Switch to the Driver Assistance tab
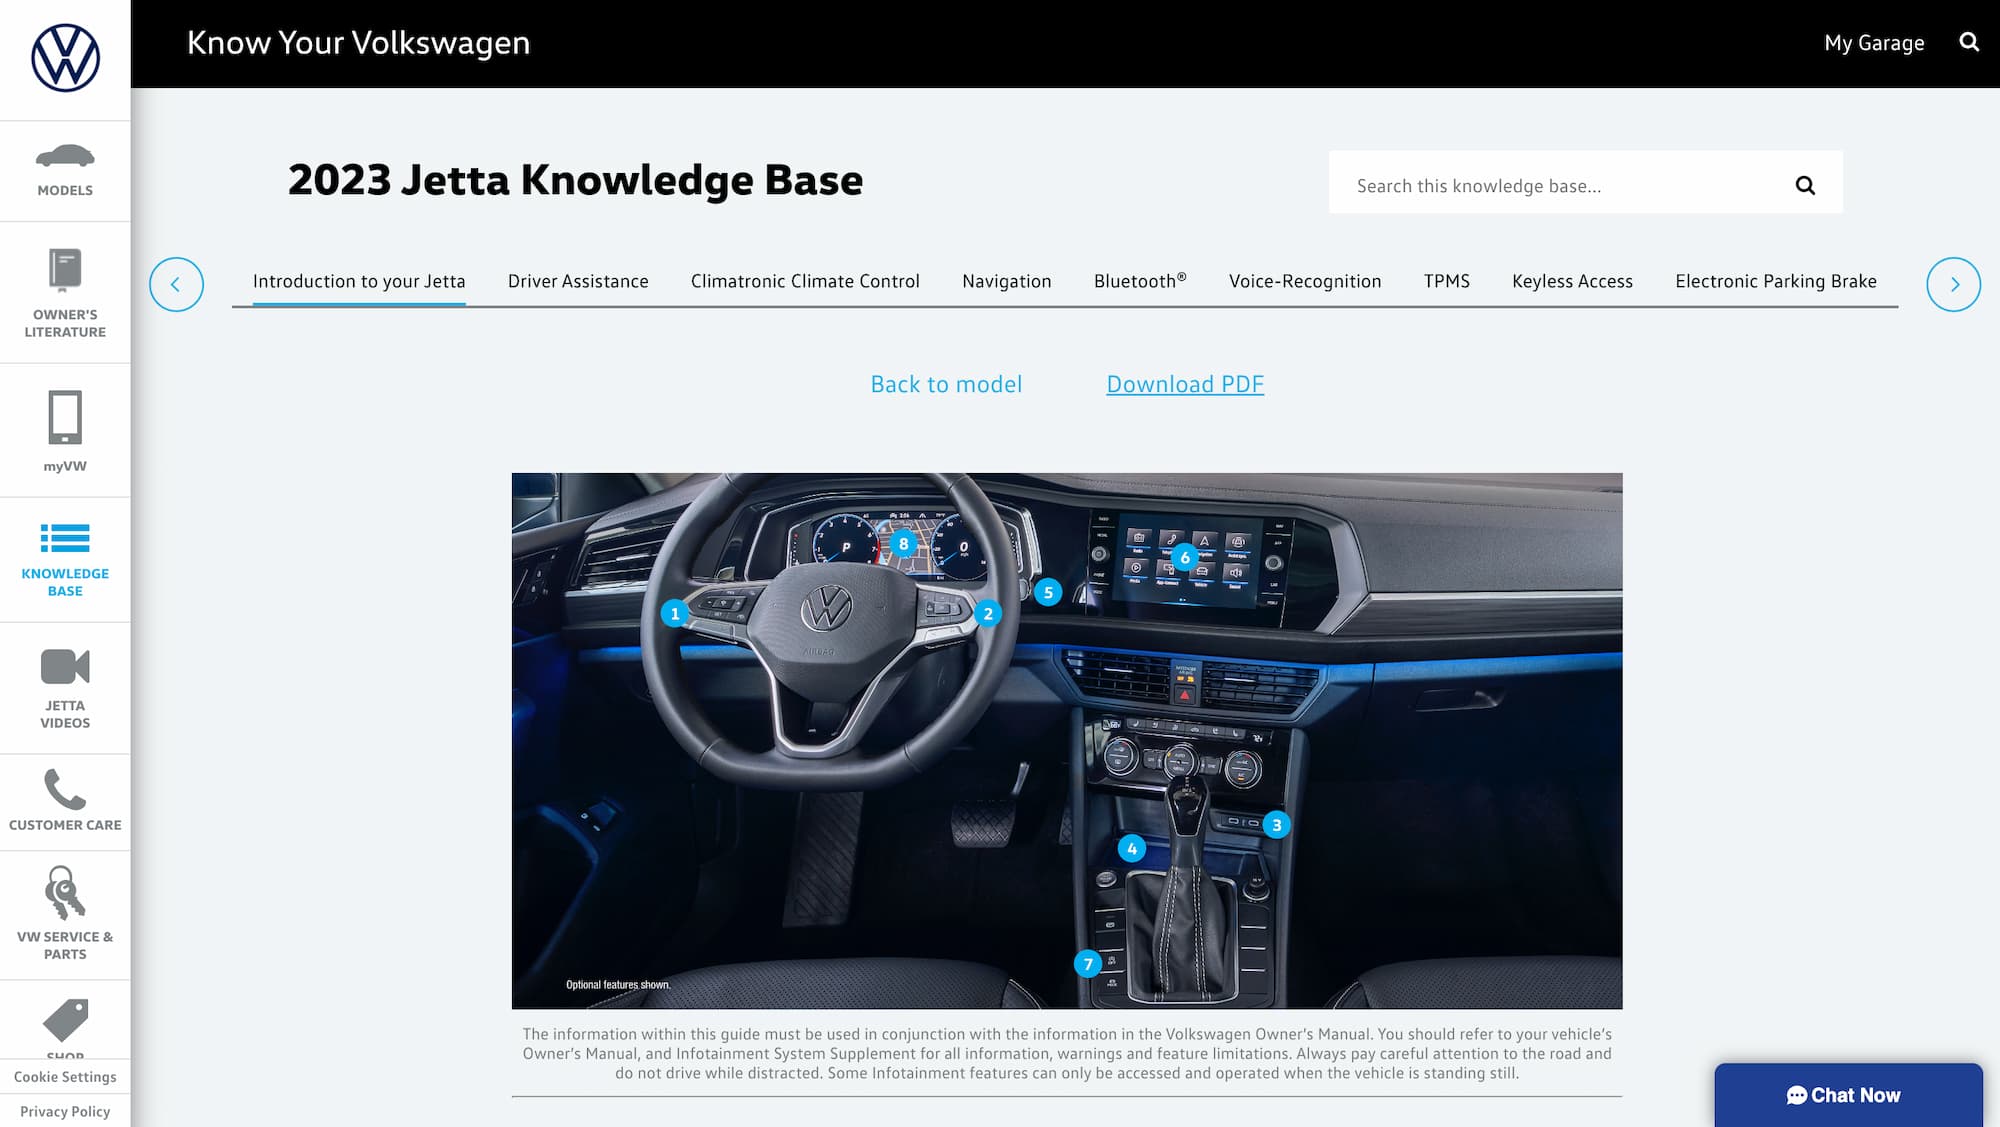Screen dimensions: 2000x1127 click(x=578, y=282)
